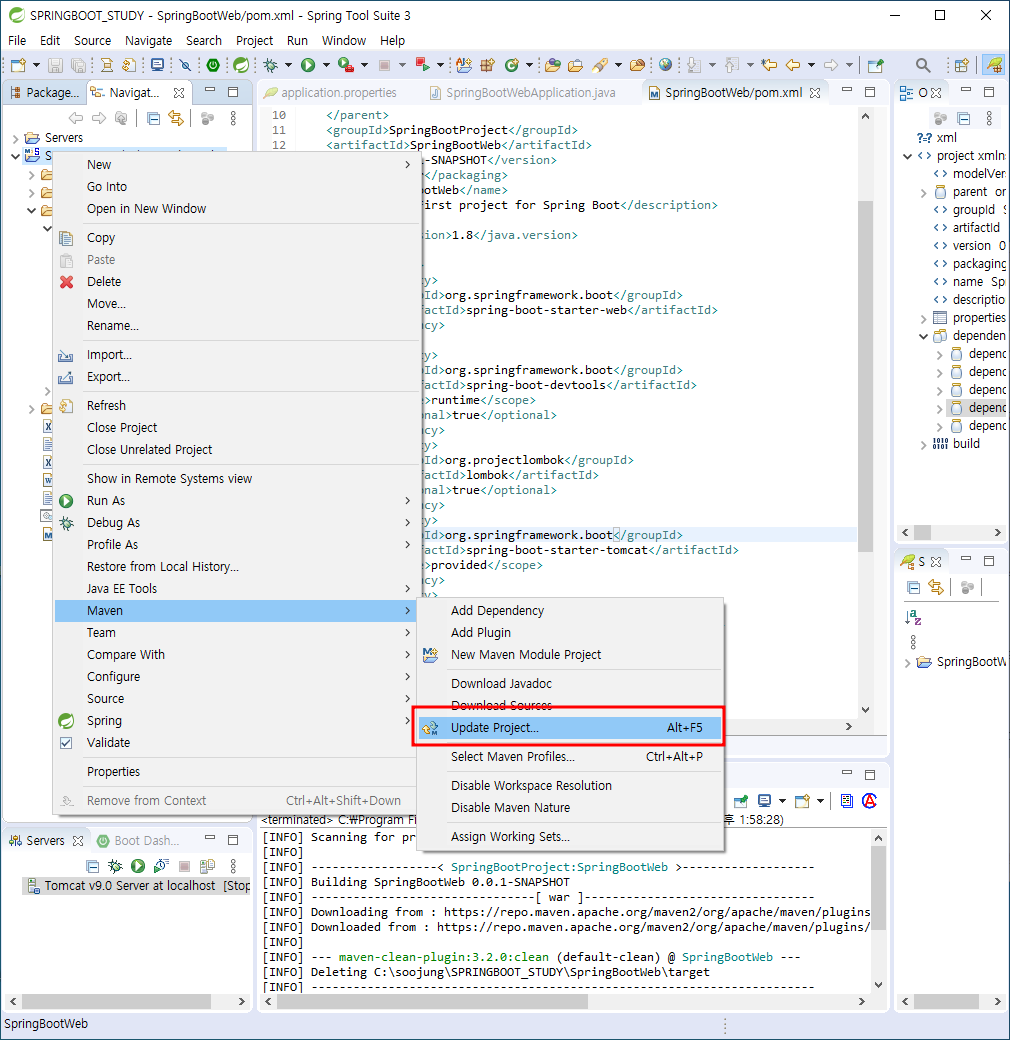Collapse All in the Outline view
Viewport: 1010px width, 1040px height.
[964, 119]
